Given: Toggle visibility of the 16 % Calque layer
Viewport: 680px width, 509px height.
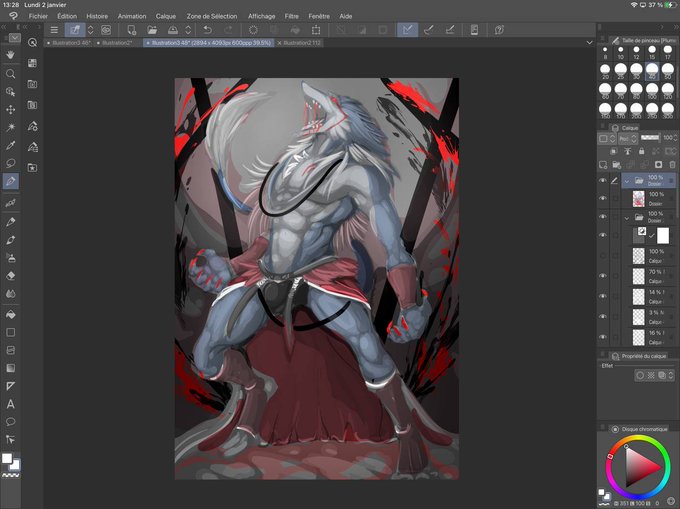Looking at the screenshot, I should tap(603, 337).
